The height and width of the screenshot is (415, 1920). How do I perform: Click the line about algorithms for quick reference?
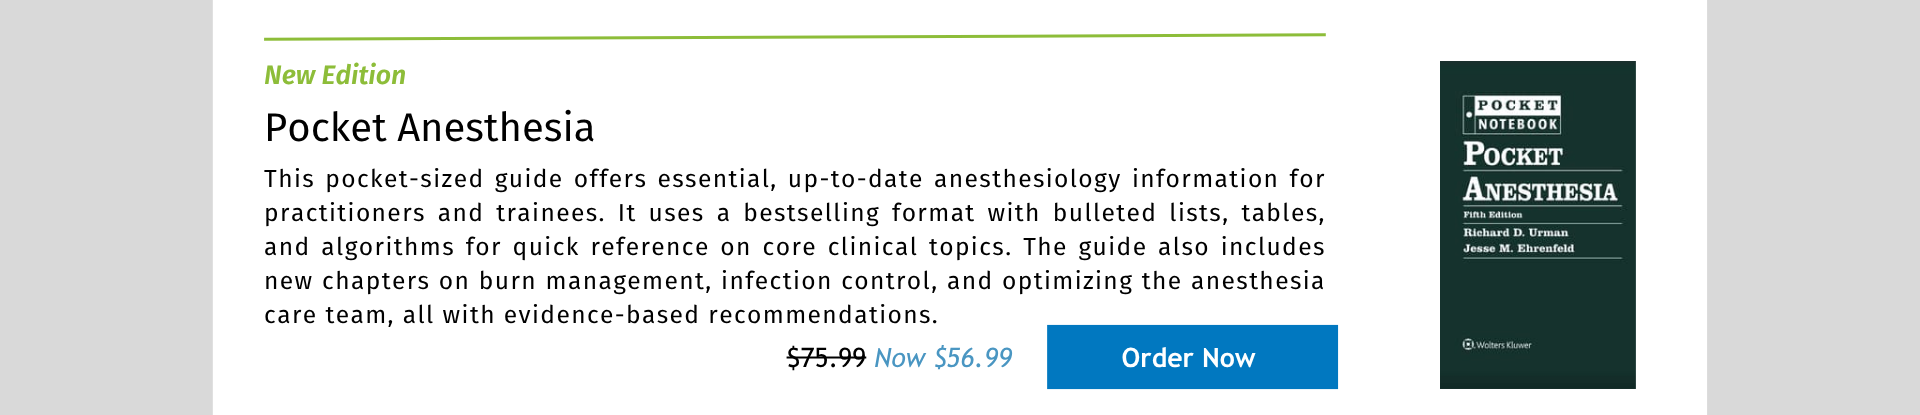click(x=795, y=247)
